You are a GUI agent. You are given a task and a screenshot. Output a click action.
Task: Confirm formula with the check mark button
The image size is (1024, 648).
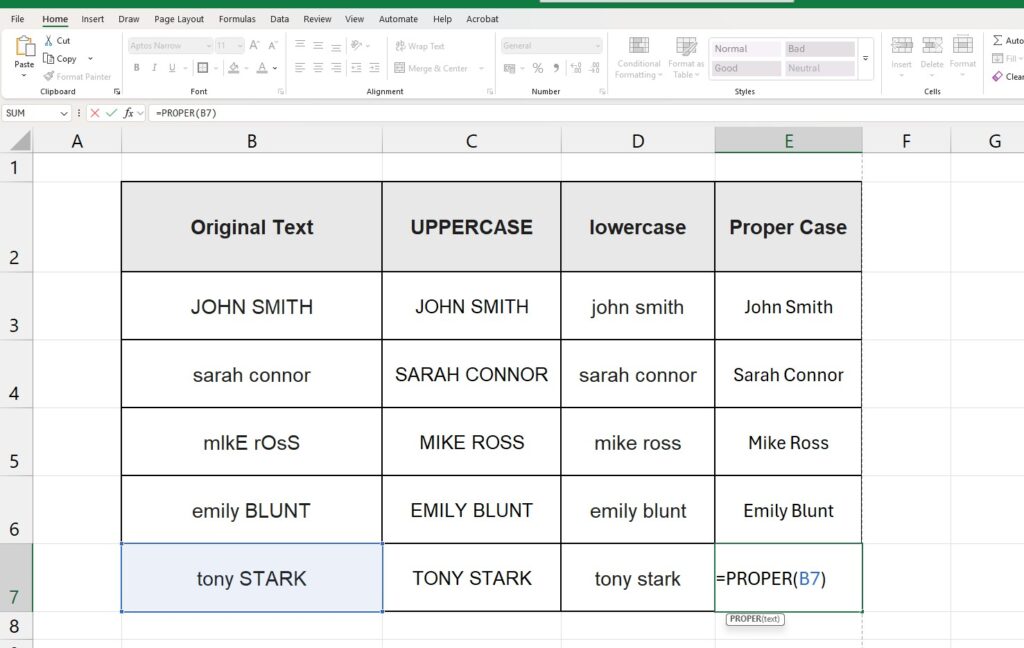tap(111, 113)
